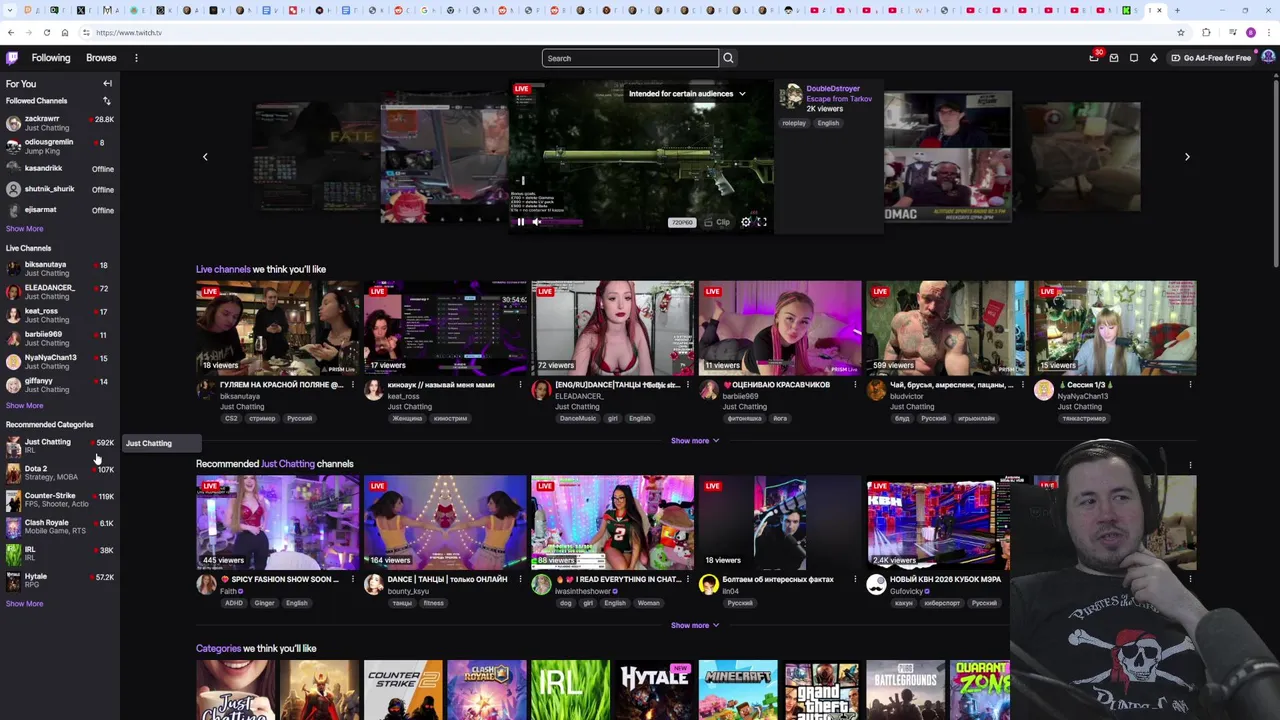Open ELEADANCER_ stream thumbnail with 72 viewers
The height and width of the screenshot is (720, 1280).
point(612,327)
